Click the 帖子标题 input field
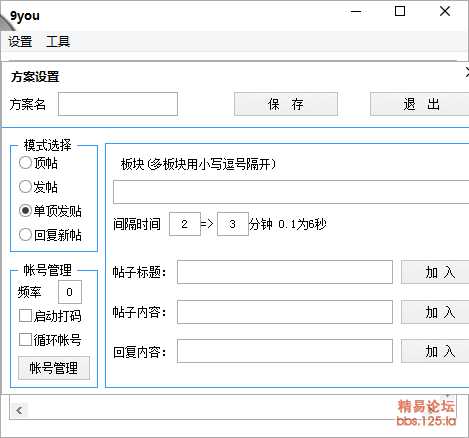 [x=285, y=272]
